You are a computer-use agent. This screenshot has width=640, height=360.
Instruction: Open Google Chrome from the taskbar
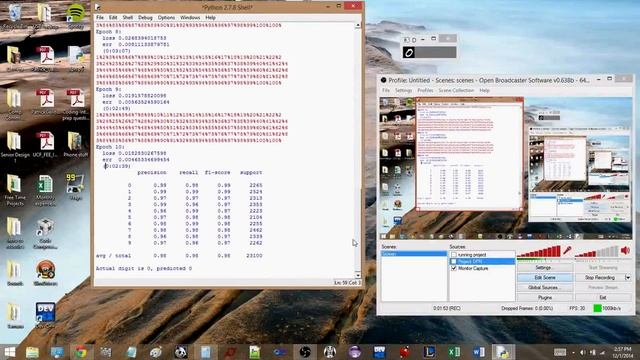[81, 352]
